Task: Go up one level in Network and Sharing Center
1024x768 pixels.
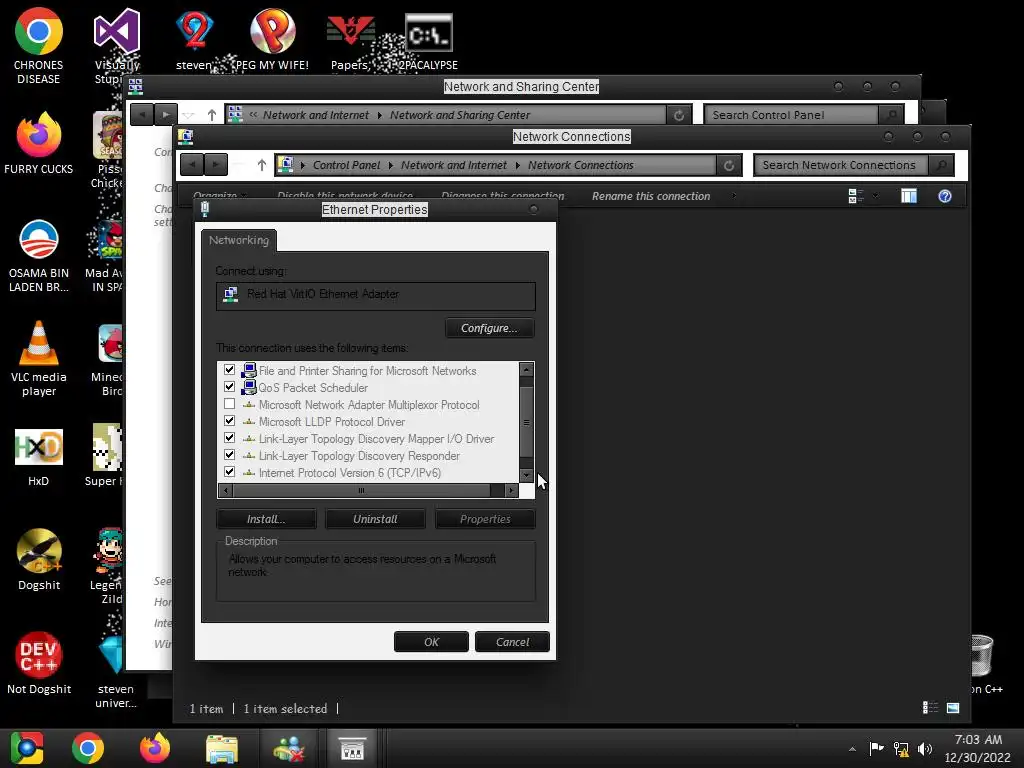Action: (x=212, y=115)
